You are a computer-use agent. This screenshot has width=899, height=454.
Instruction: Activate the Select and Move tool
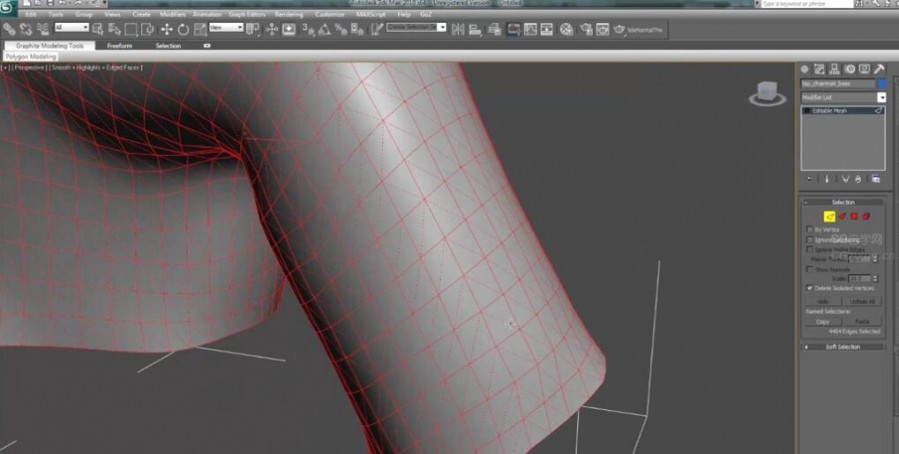167,29
